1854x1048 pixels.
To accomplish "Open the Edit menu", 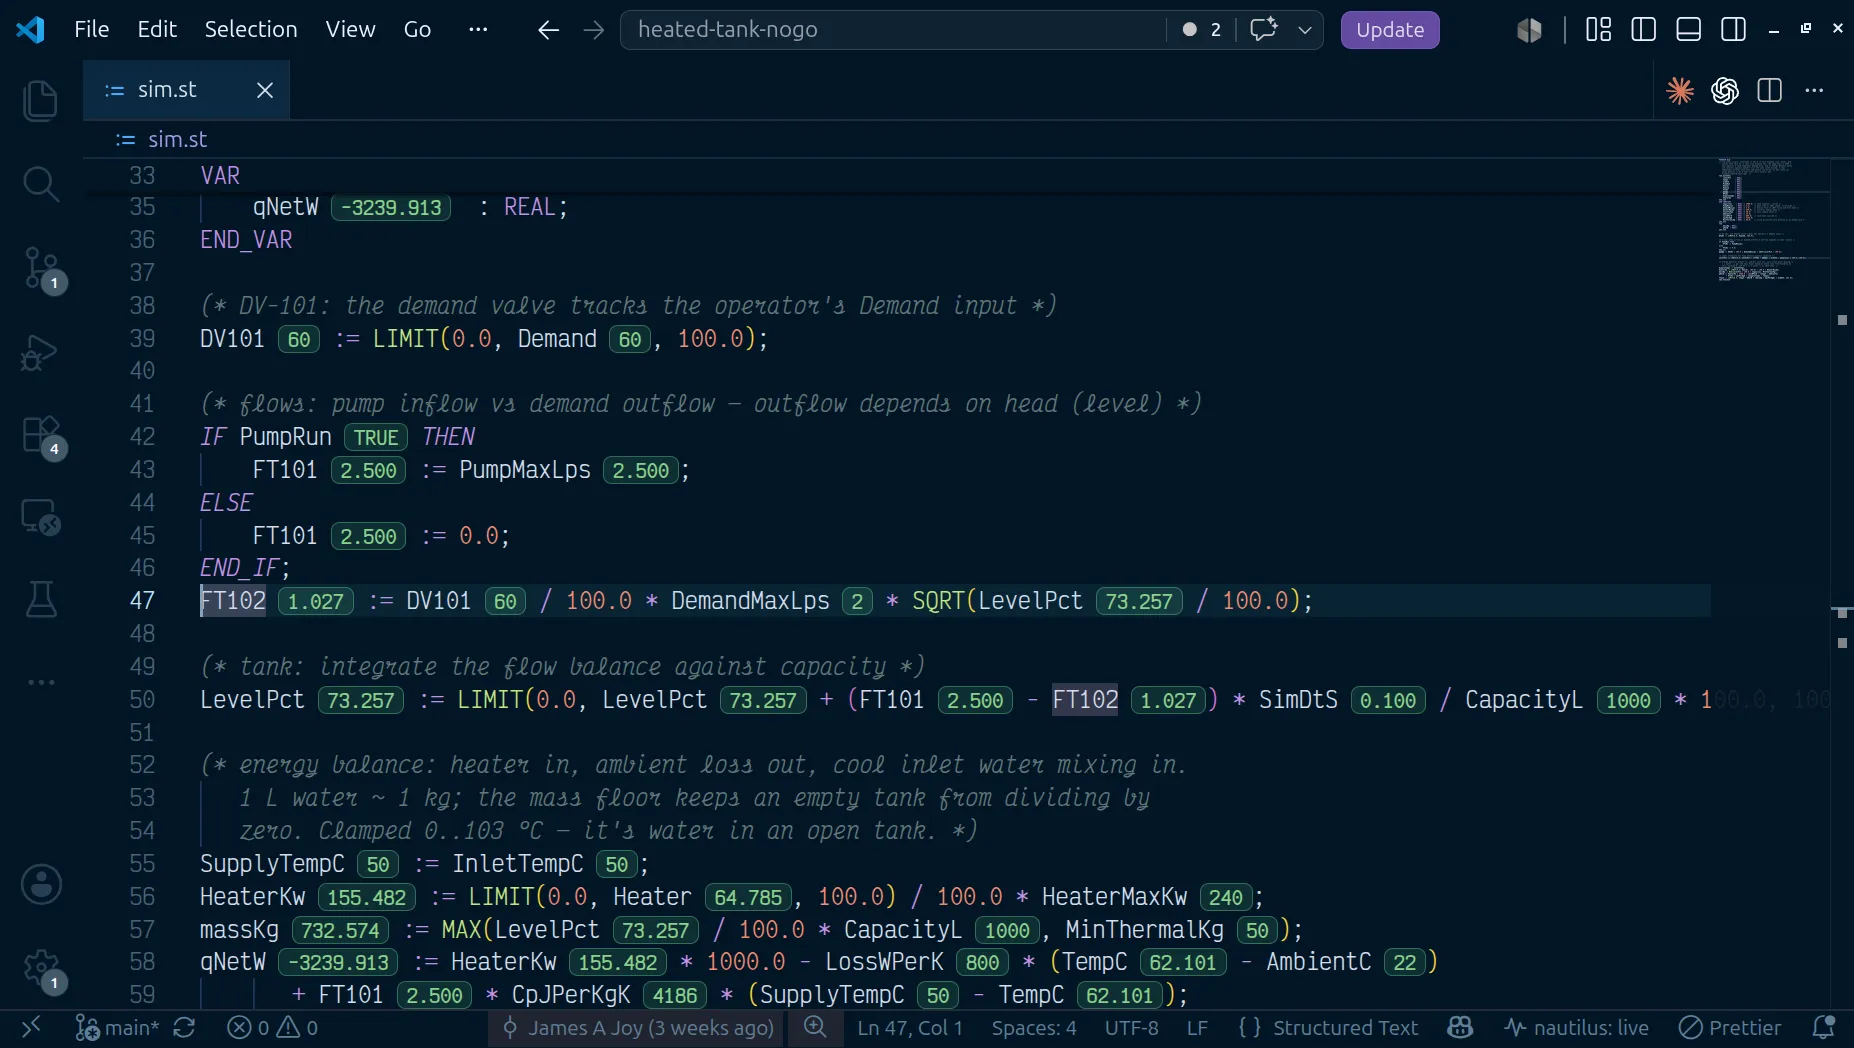I will (157, 30).
